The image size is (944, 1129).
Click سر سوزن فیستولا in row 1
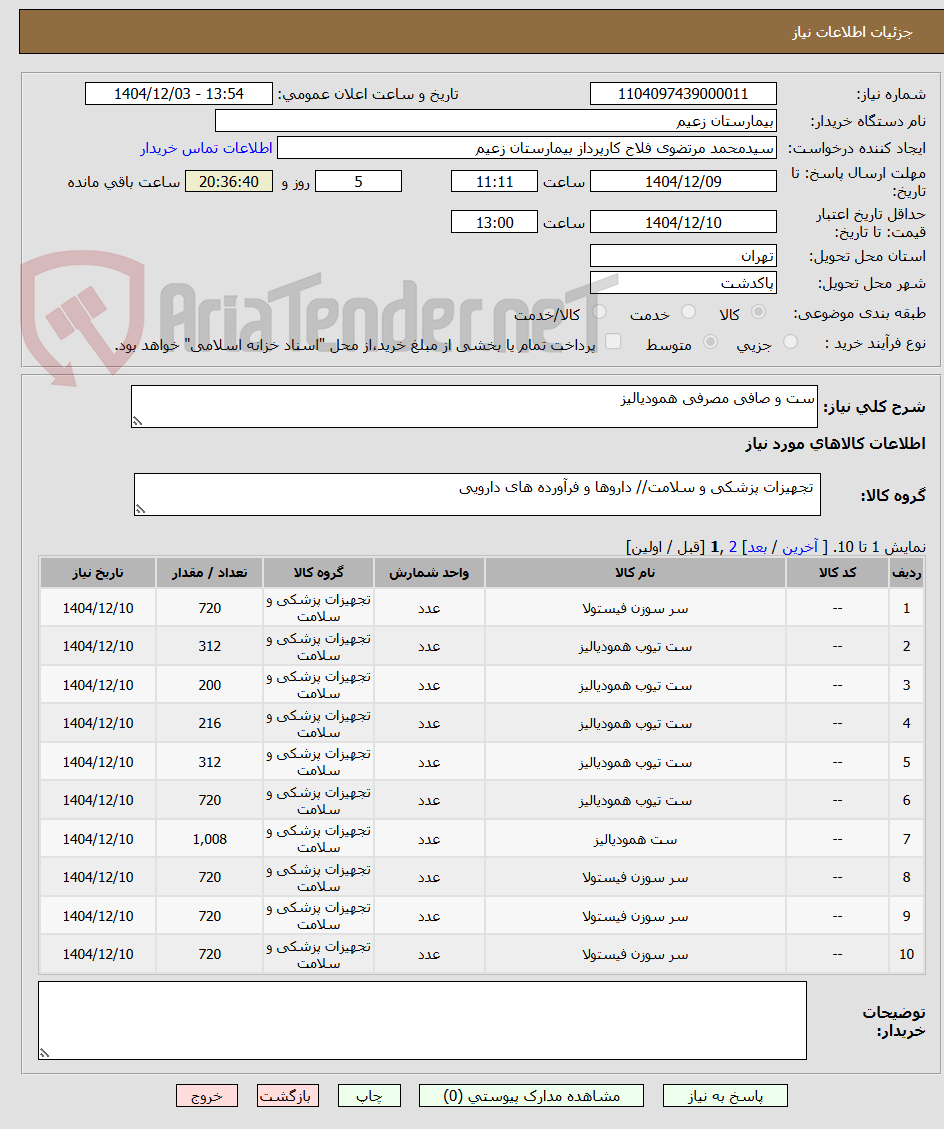(635, 608)
